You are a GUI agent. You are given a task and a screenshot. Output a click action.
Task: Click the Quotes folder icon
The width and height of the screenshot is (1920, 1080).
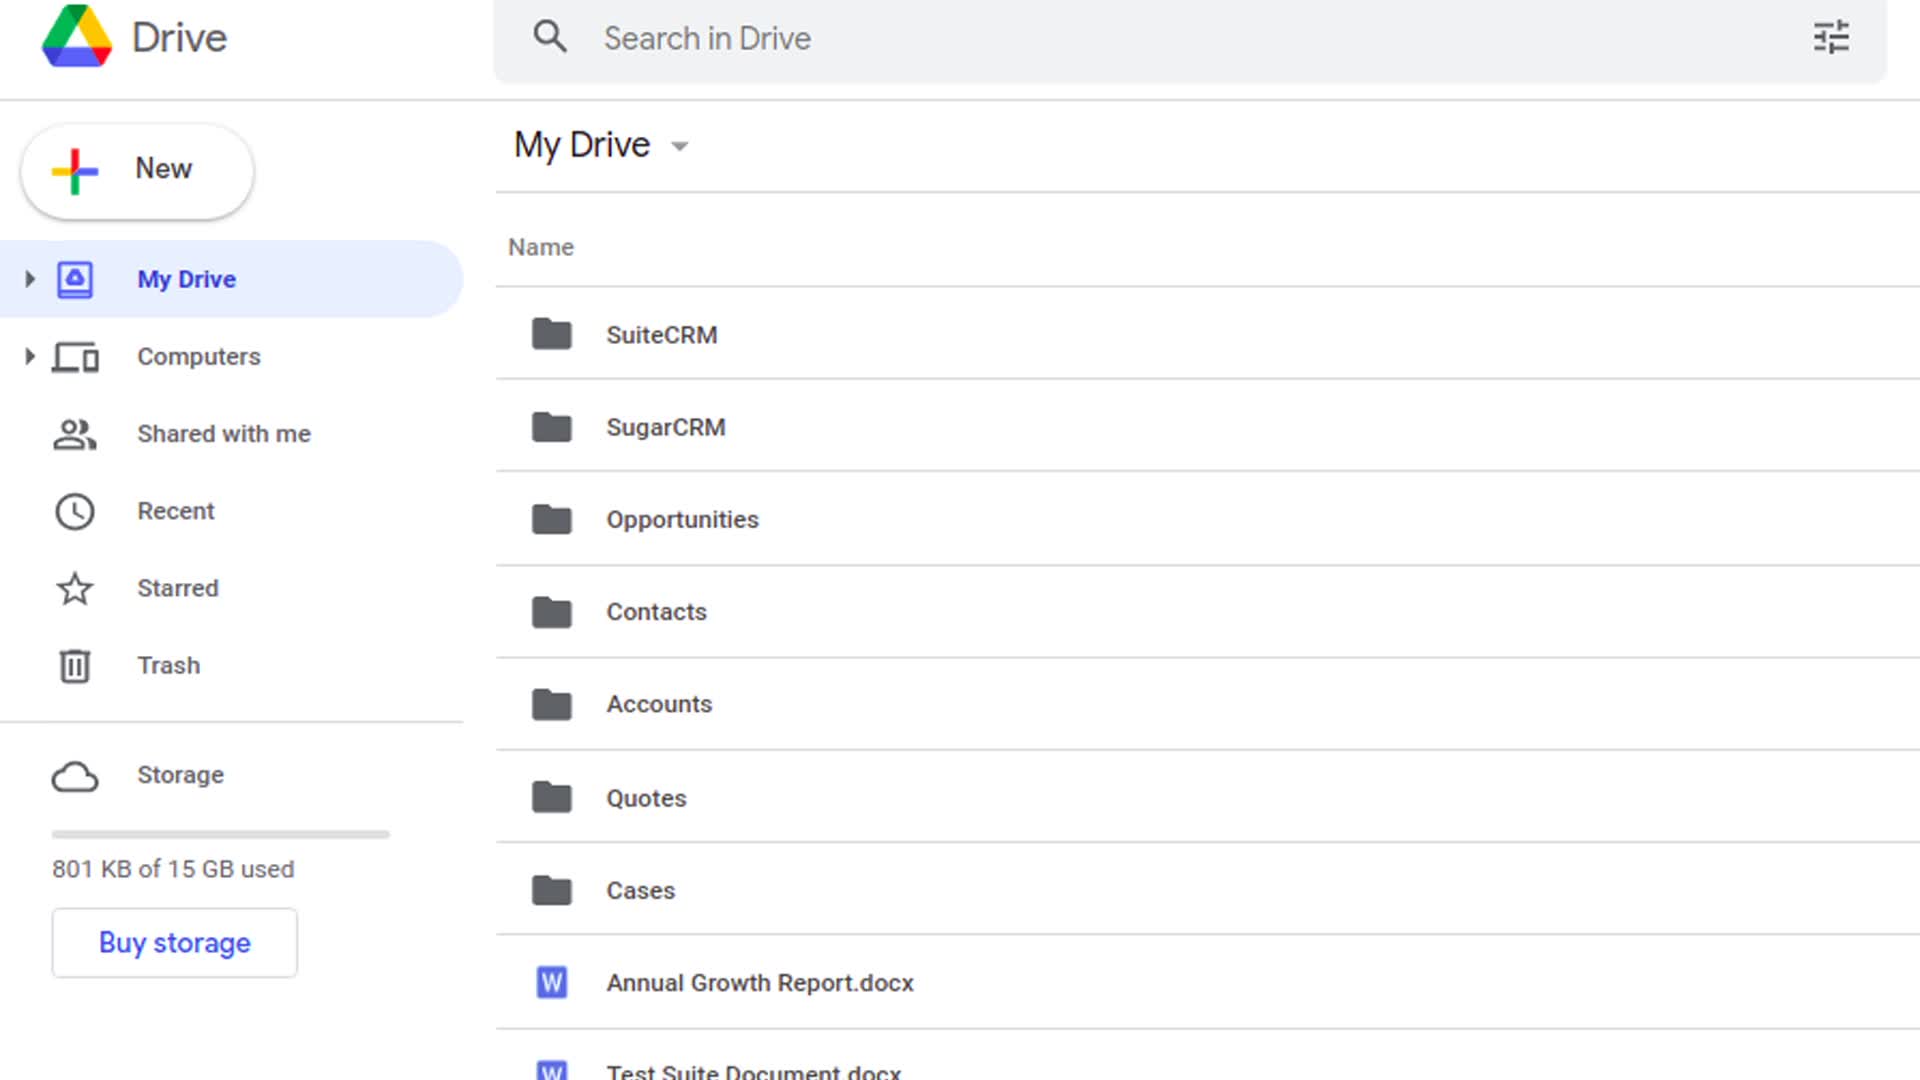point(552,797)
